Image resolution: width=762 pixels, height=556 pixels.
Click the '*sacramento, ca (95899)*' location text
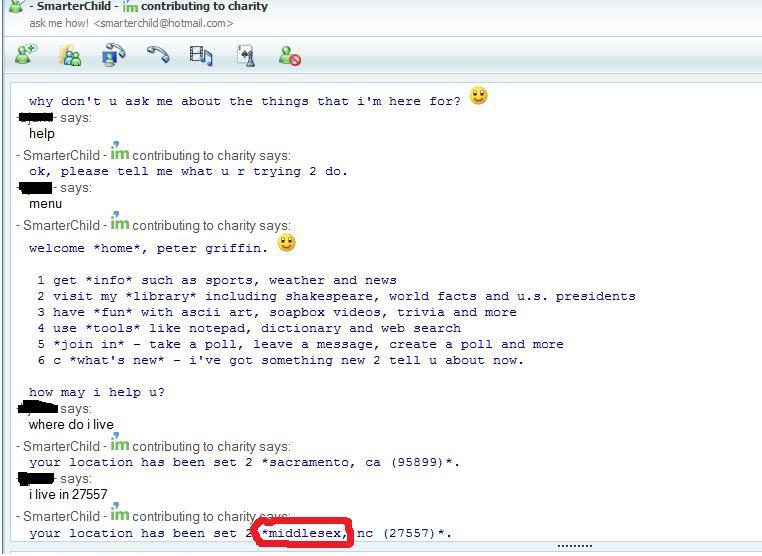coord(358,462)
